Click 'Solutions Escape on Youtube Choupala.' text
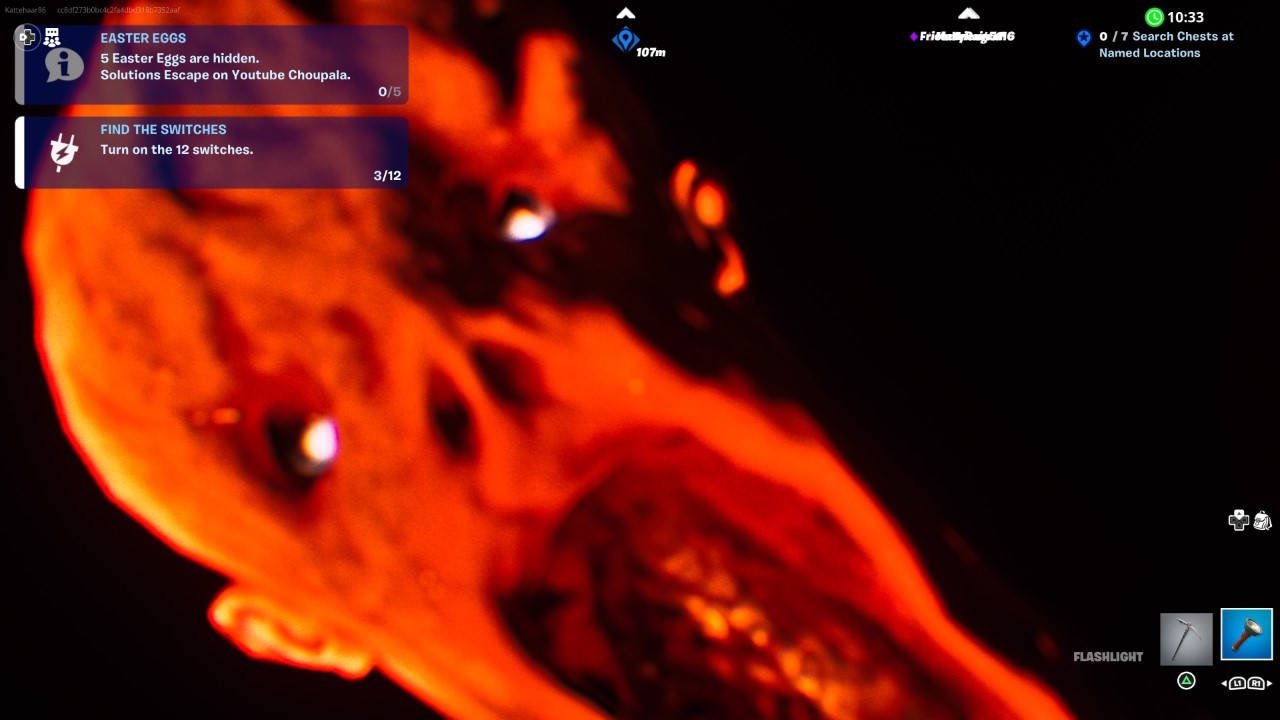Screen dimensions: 1280x720 (225, 75)
